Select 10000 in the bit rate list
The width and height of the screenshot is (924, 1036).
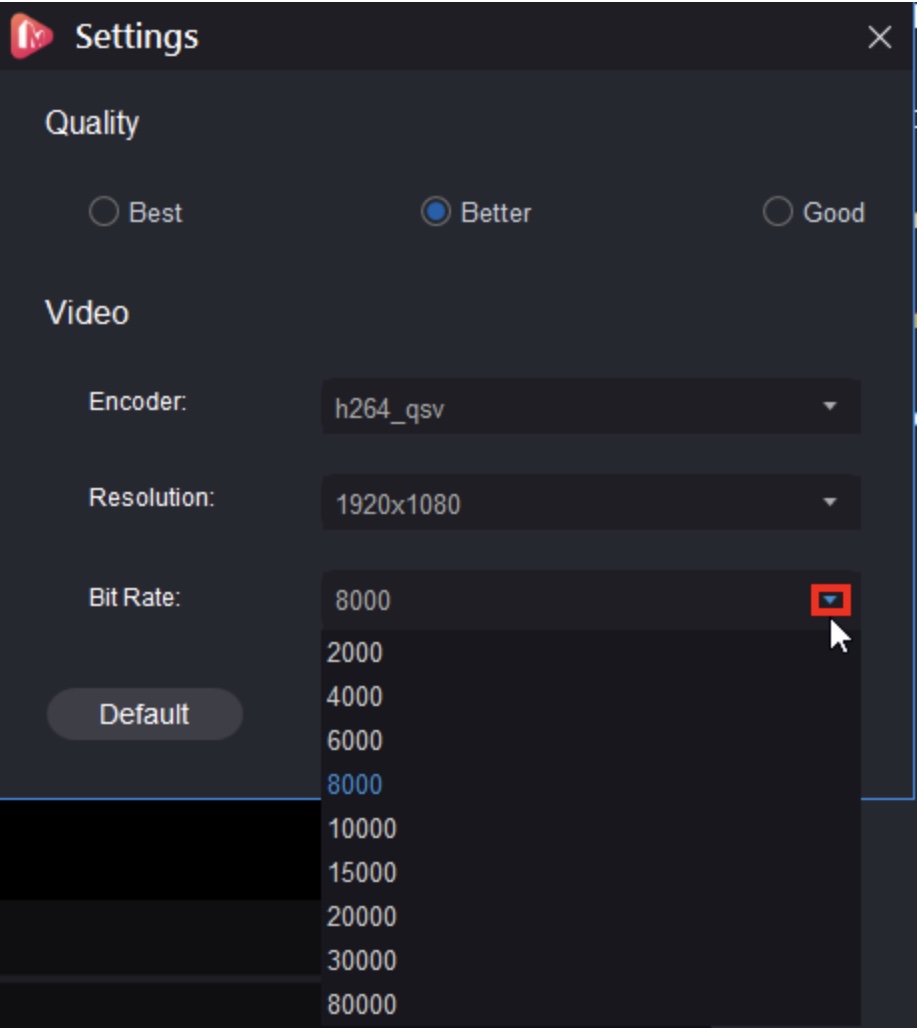pos(593,831)
